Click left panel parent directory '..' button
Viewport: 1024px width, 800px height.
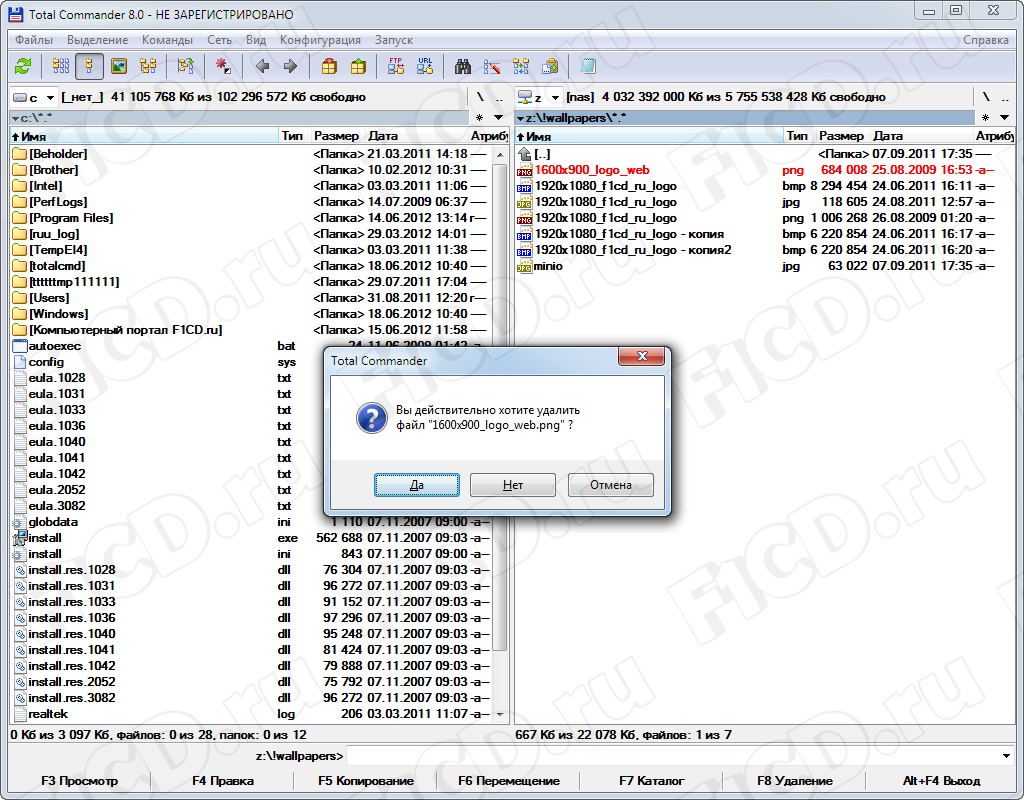click(x=499, y=97)
